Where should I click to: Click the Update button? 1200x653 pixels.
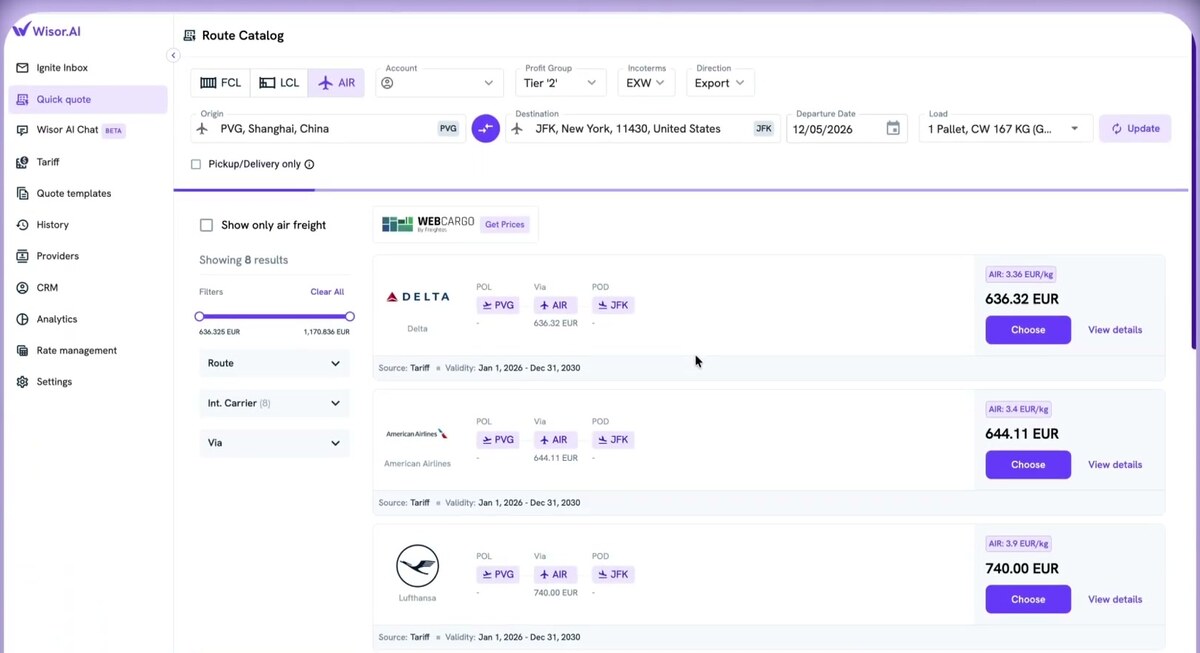click(x=1135, y=129)
